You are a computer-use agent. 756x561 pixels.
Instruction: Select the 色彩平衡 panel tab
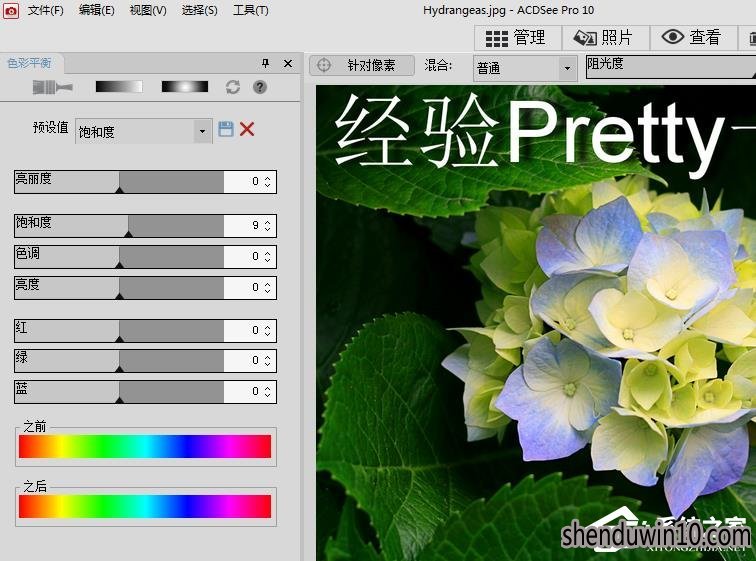30,63
